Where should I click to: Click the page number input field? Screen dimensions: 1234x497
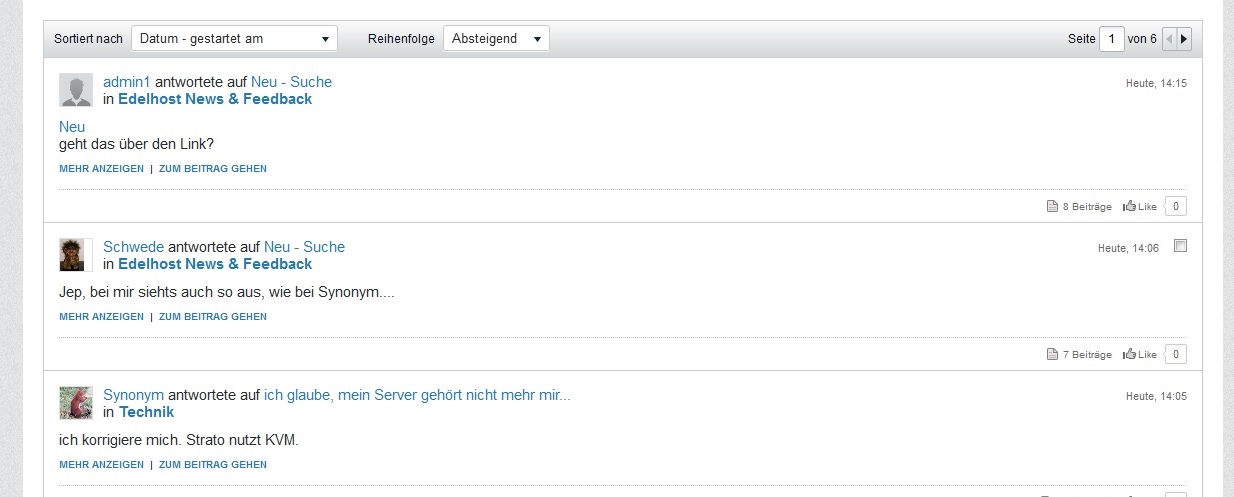pyautogui.click(x=1111, y=39)
